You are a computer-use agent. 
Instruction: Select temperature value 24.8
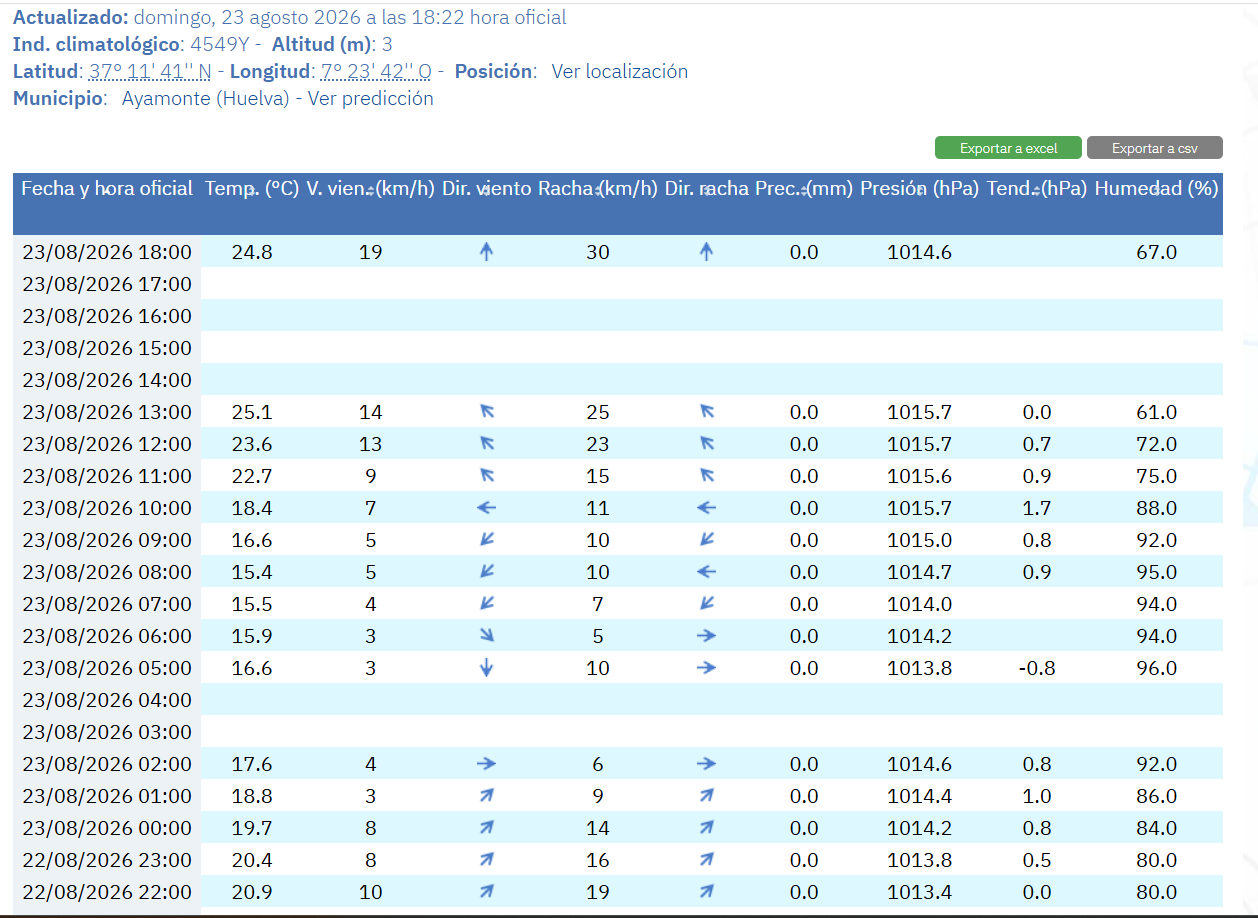(x=252, y=252)
